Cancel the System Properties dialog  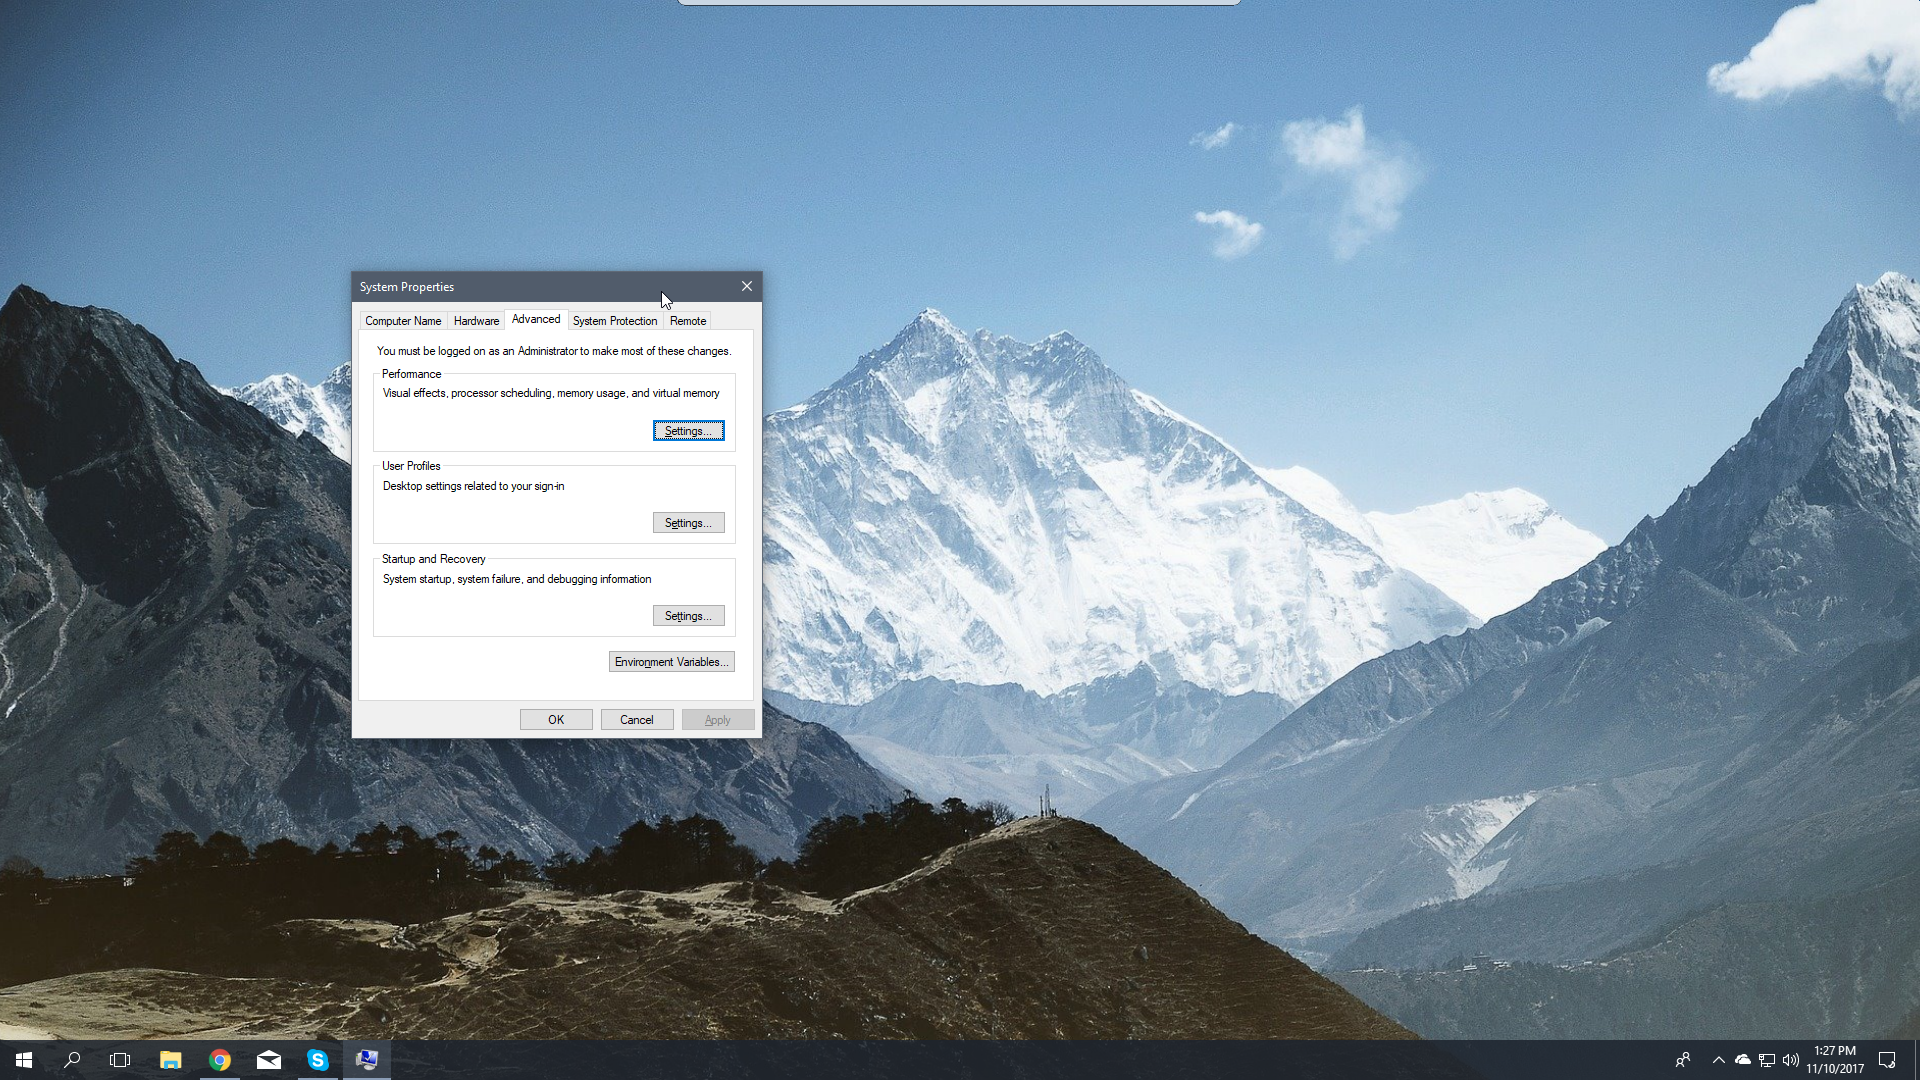637,720
